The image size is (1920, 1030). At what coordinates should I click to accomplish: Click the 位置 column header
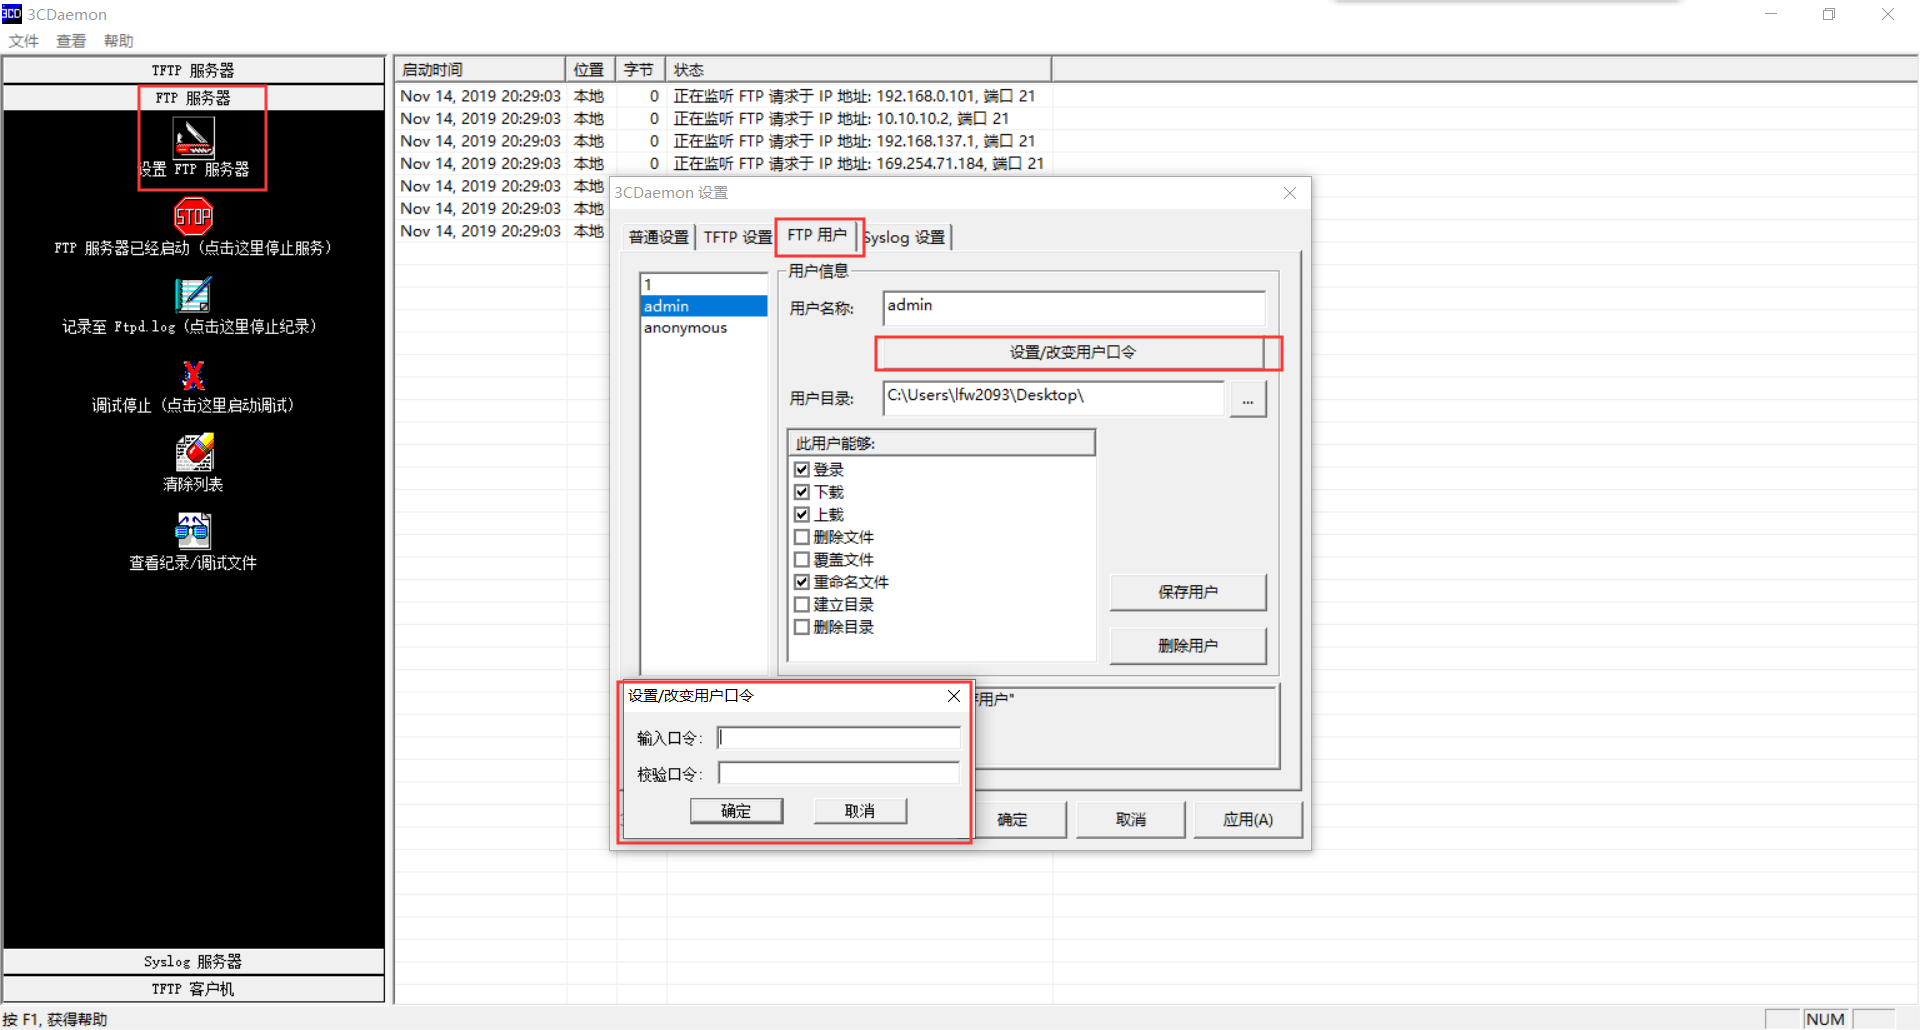coord(590,70)
